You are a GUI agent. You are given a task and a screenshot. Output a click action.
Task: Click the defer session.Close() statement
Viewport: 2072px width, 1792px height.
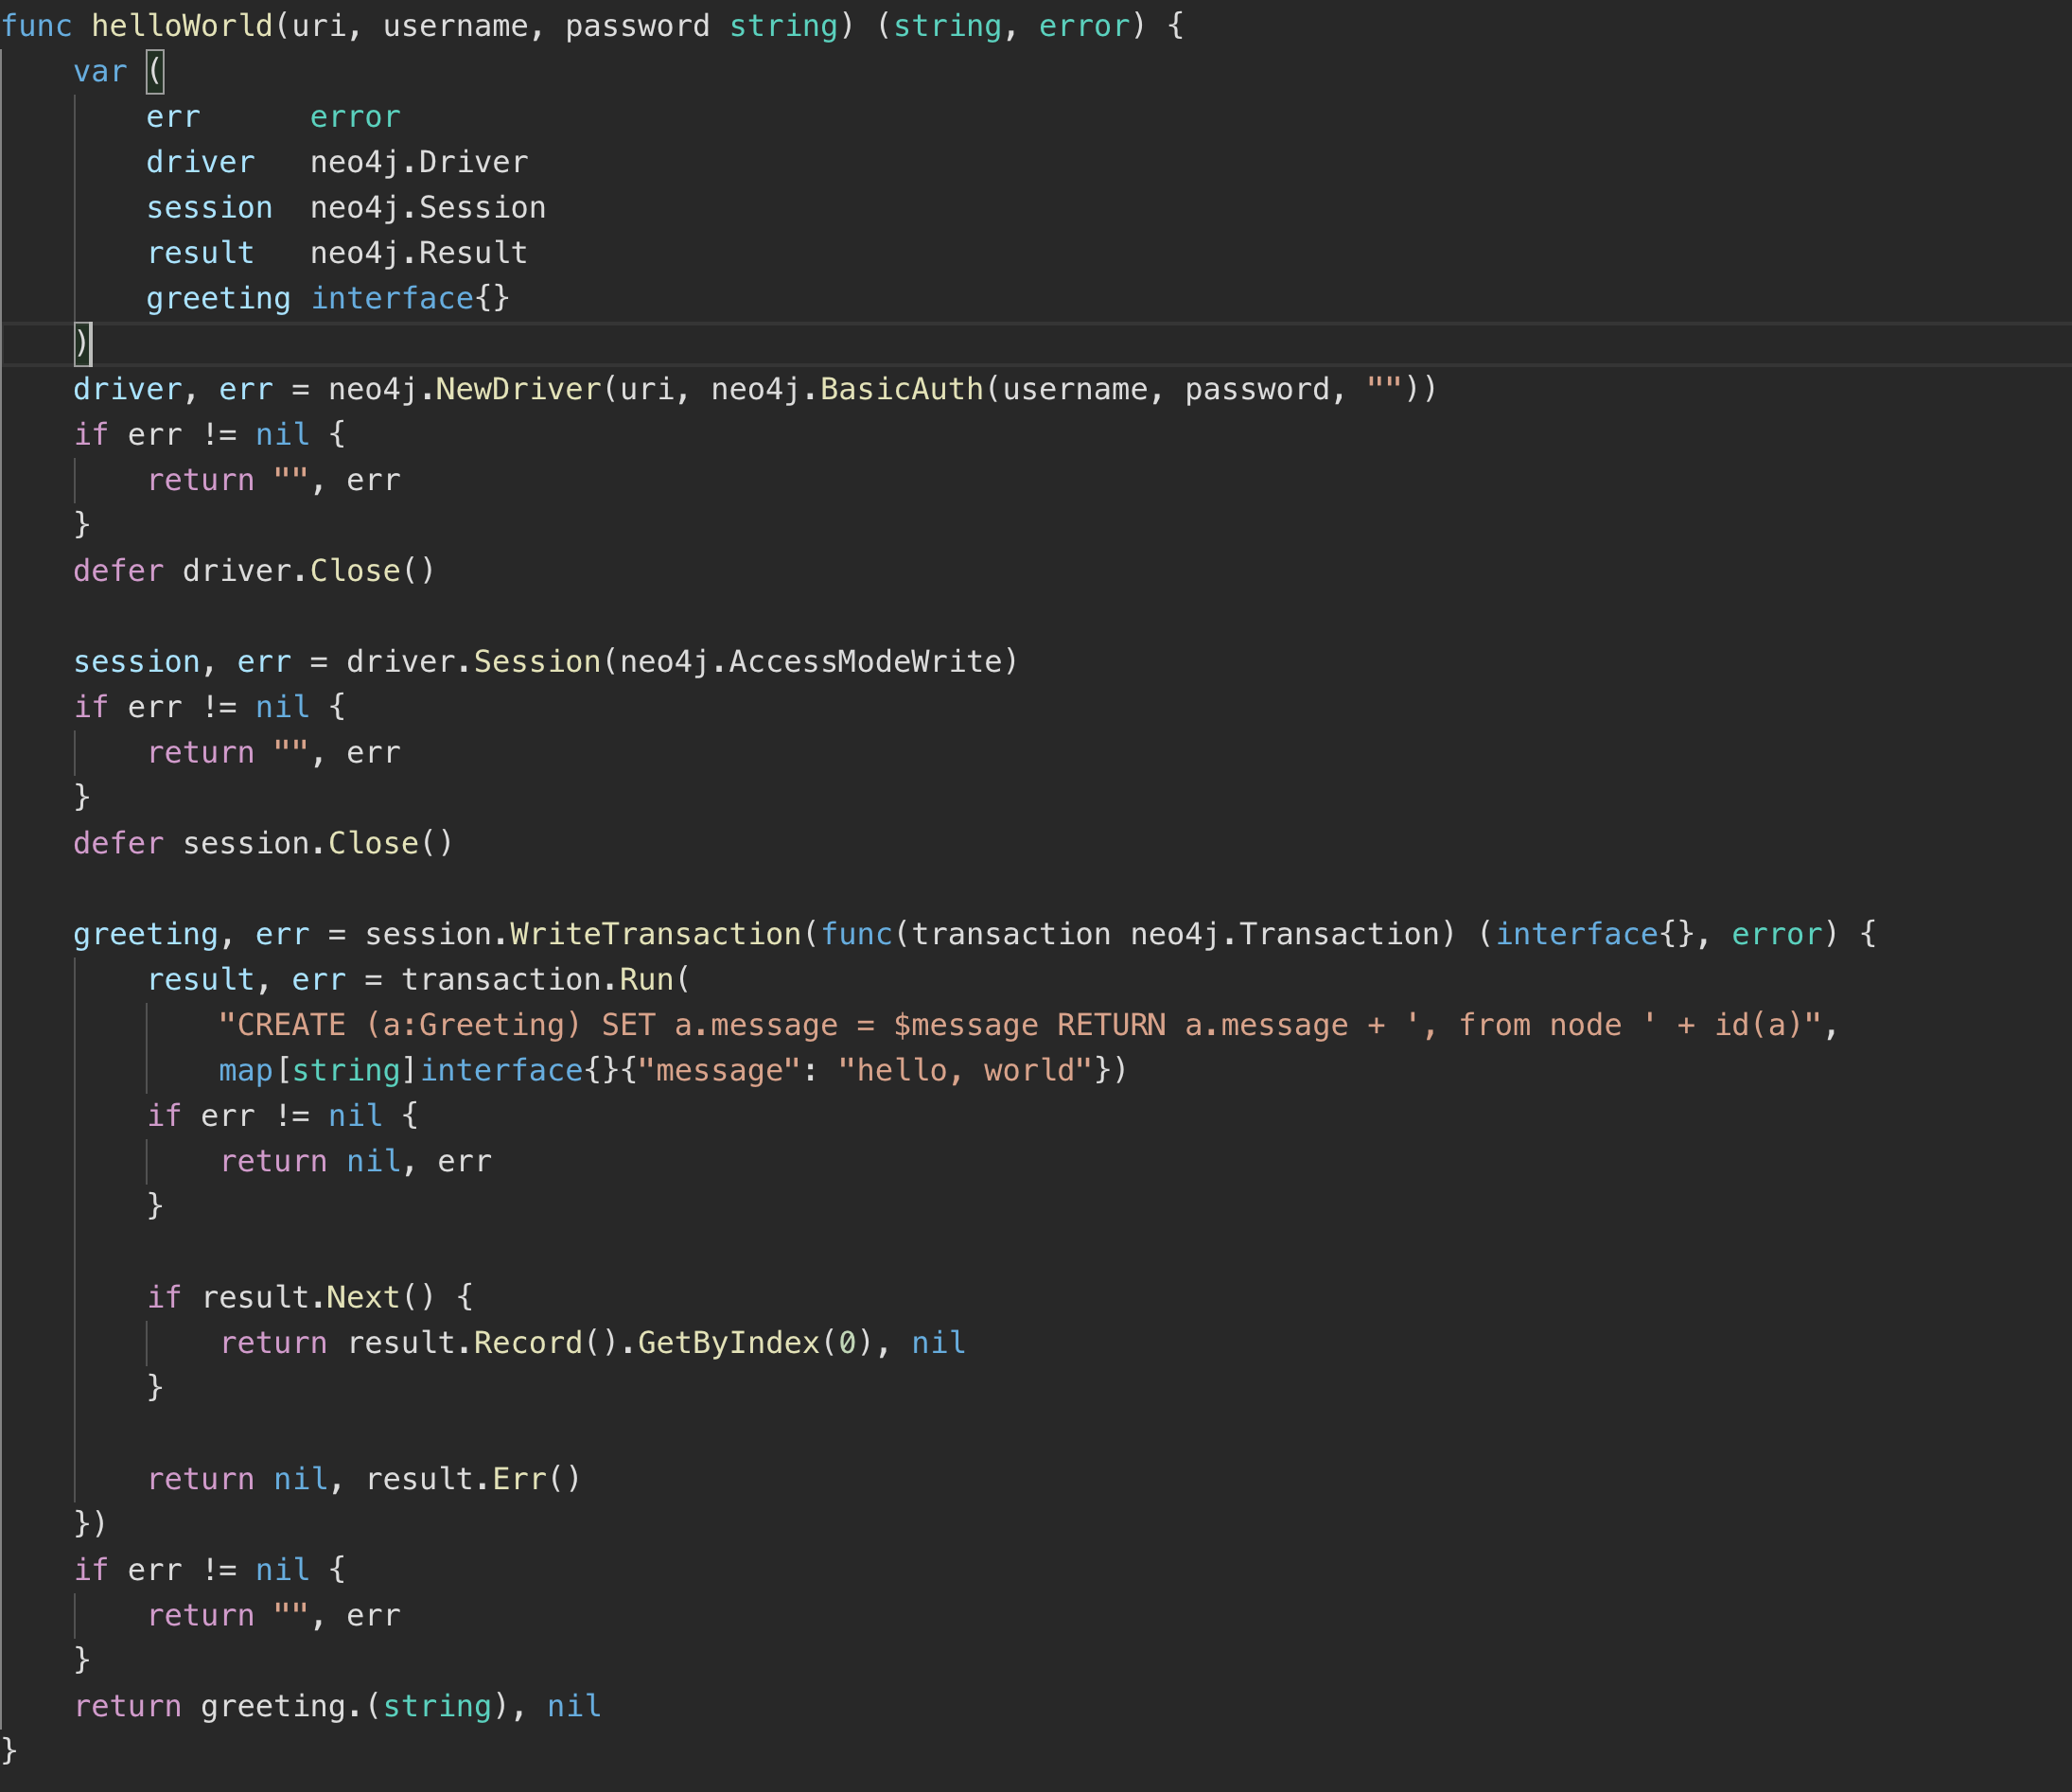(x=262, y=842)
